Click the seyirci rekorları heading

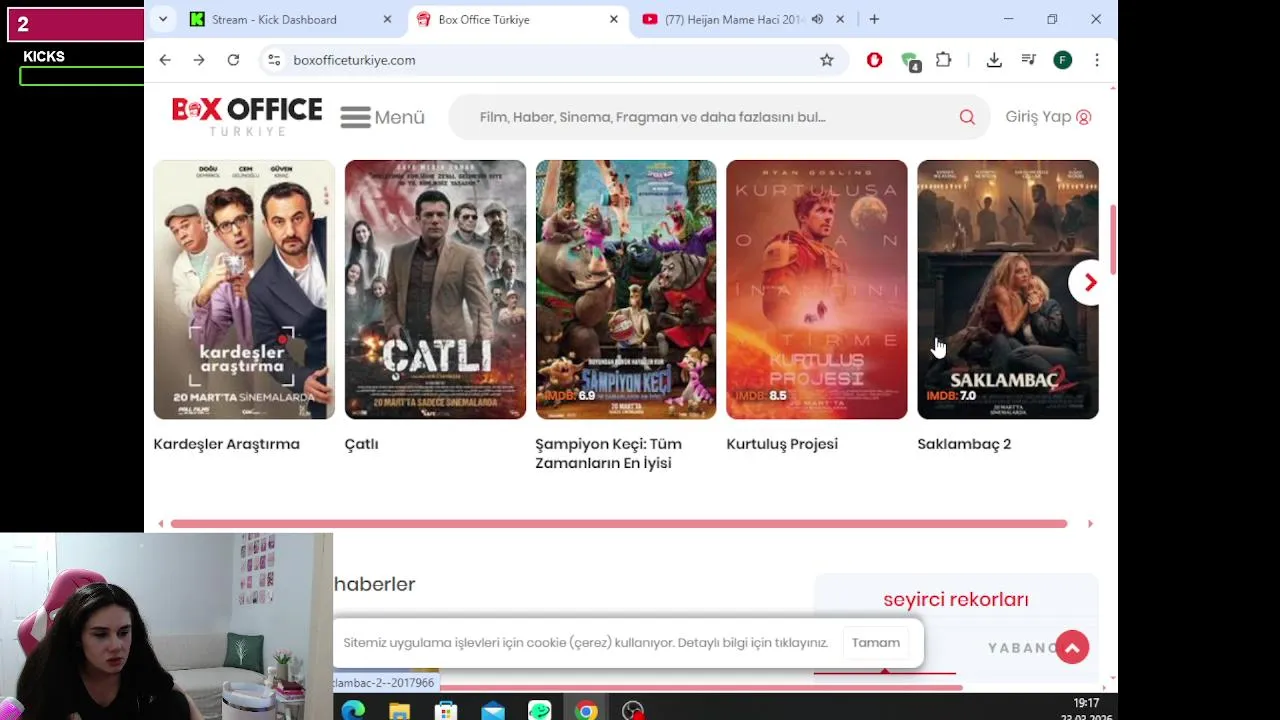pyautogui.click(x=956, y=600)
